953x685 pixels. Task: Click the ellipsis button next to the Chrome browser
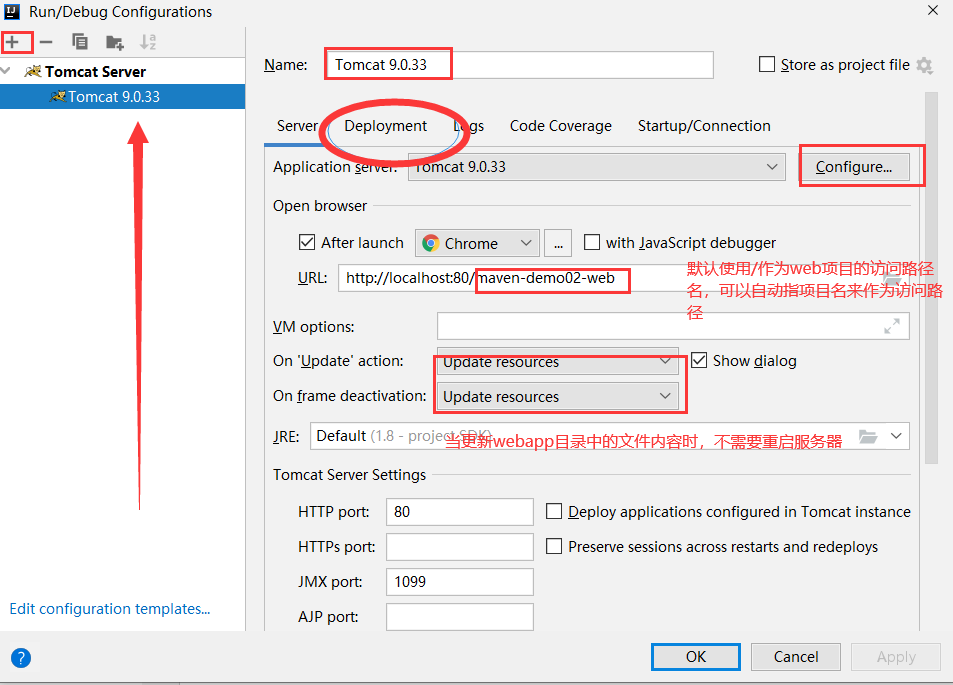click(x=558, y=243)
